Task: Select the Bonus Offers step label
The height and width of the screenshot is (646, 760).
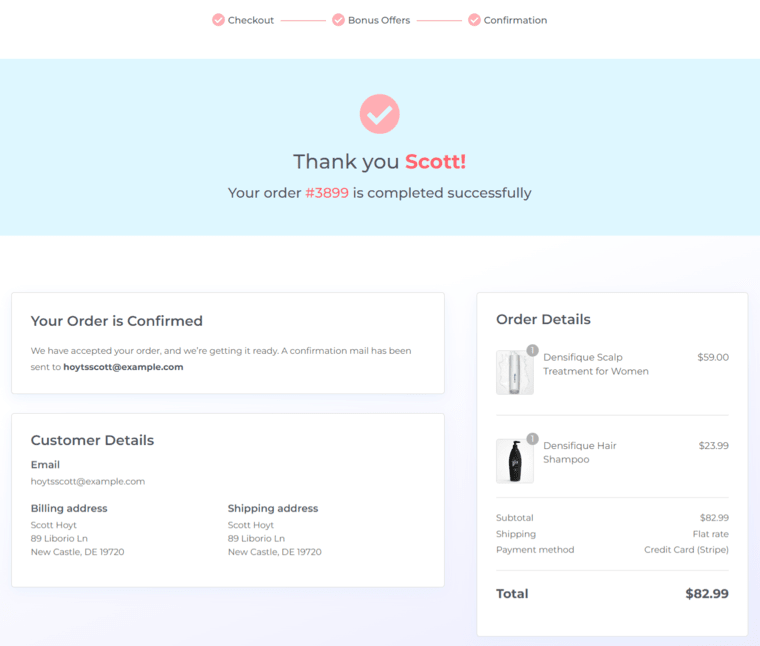Action: coord(379,20)
